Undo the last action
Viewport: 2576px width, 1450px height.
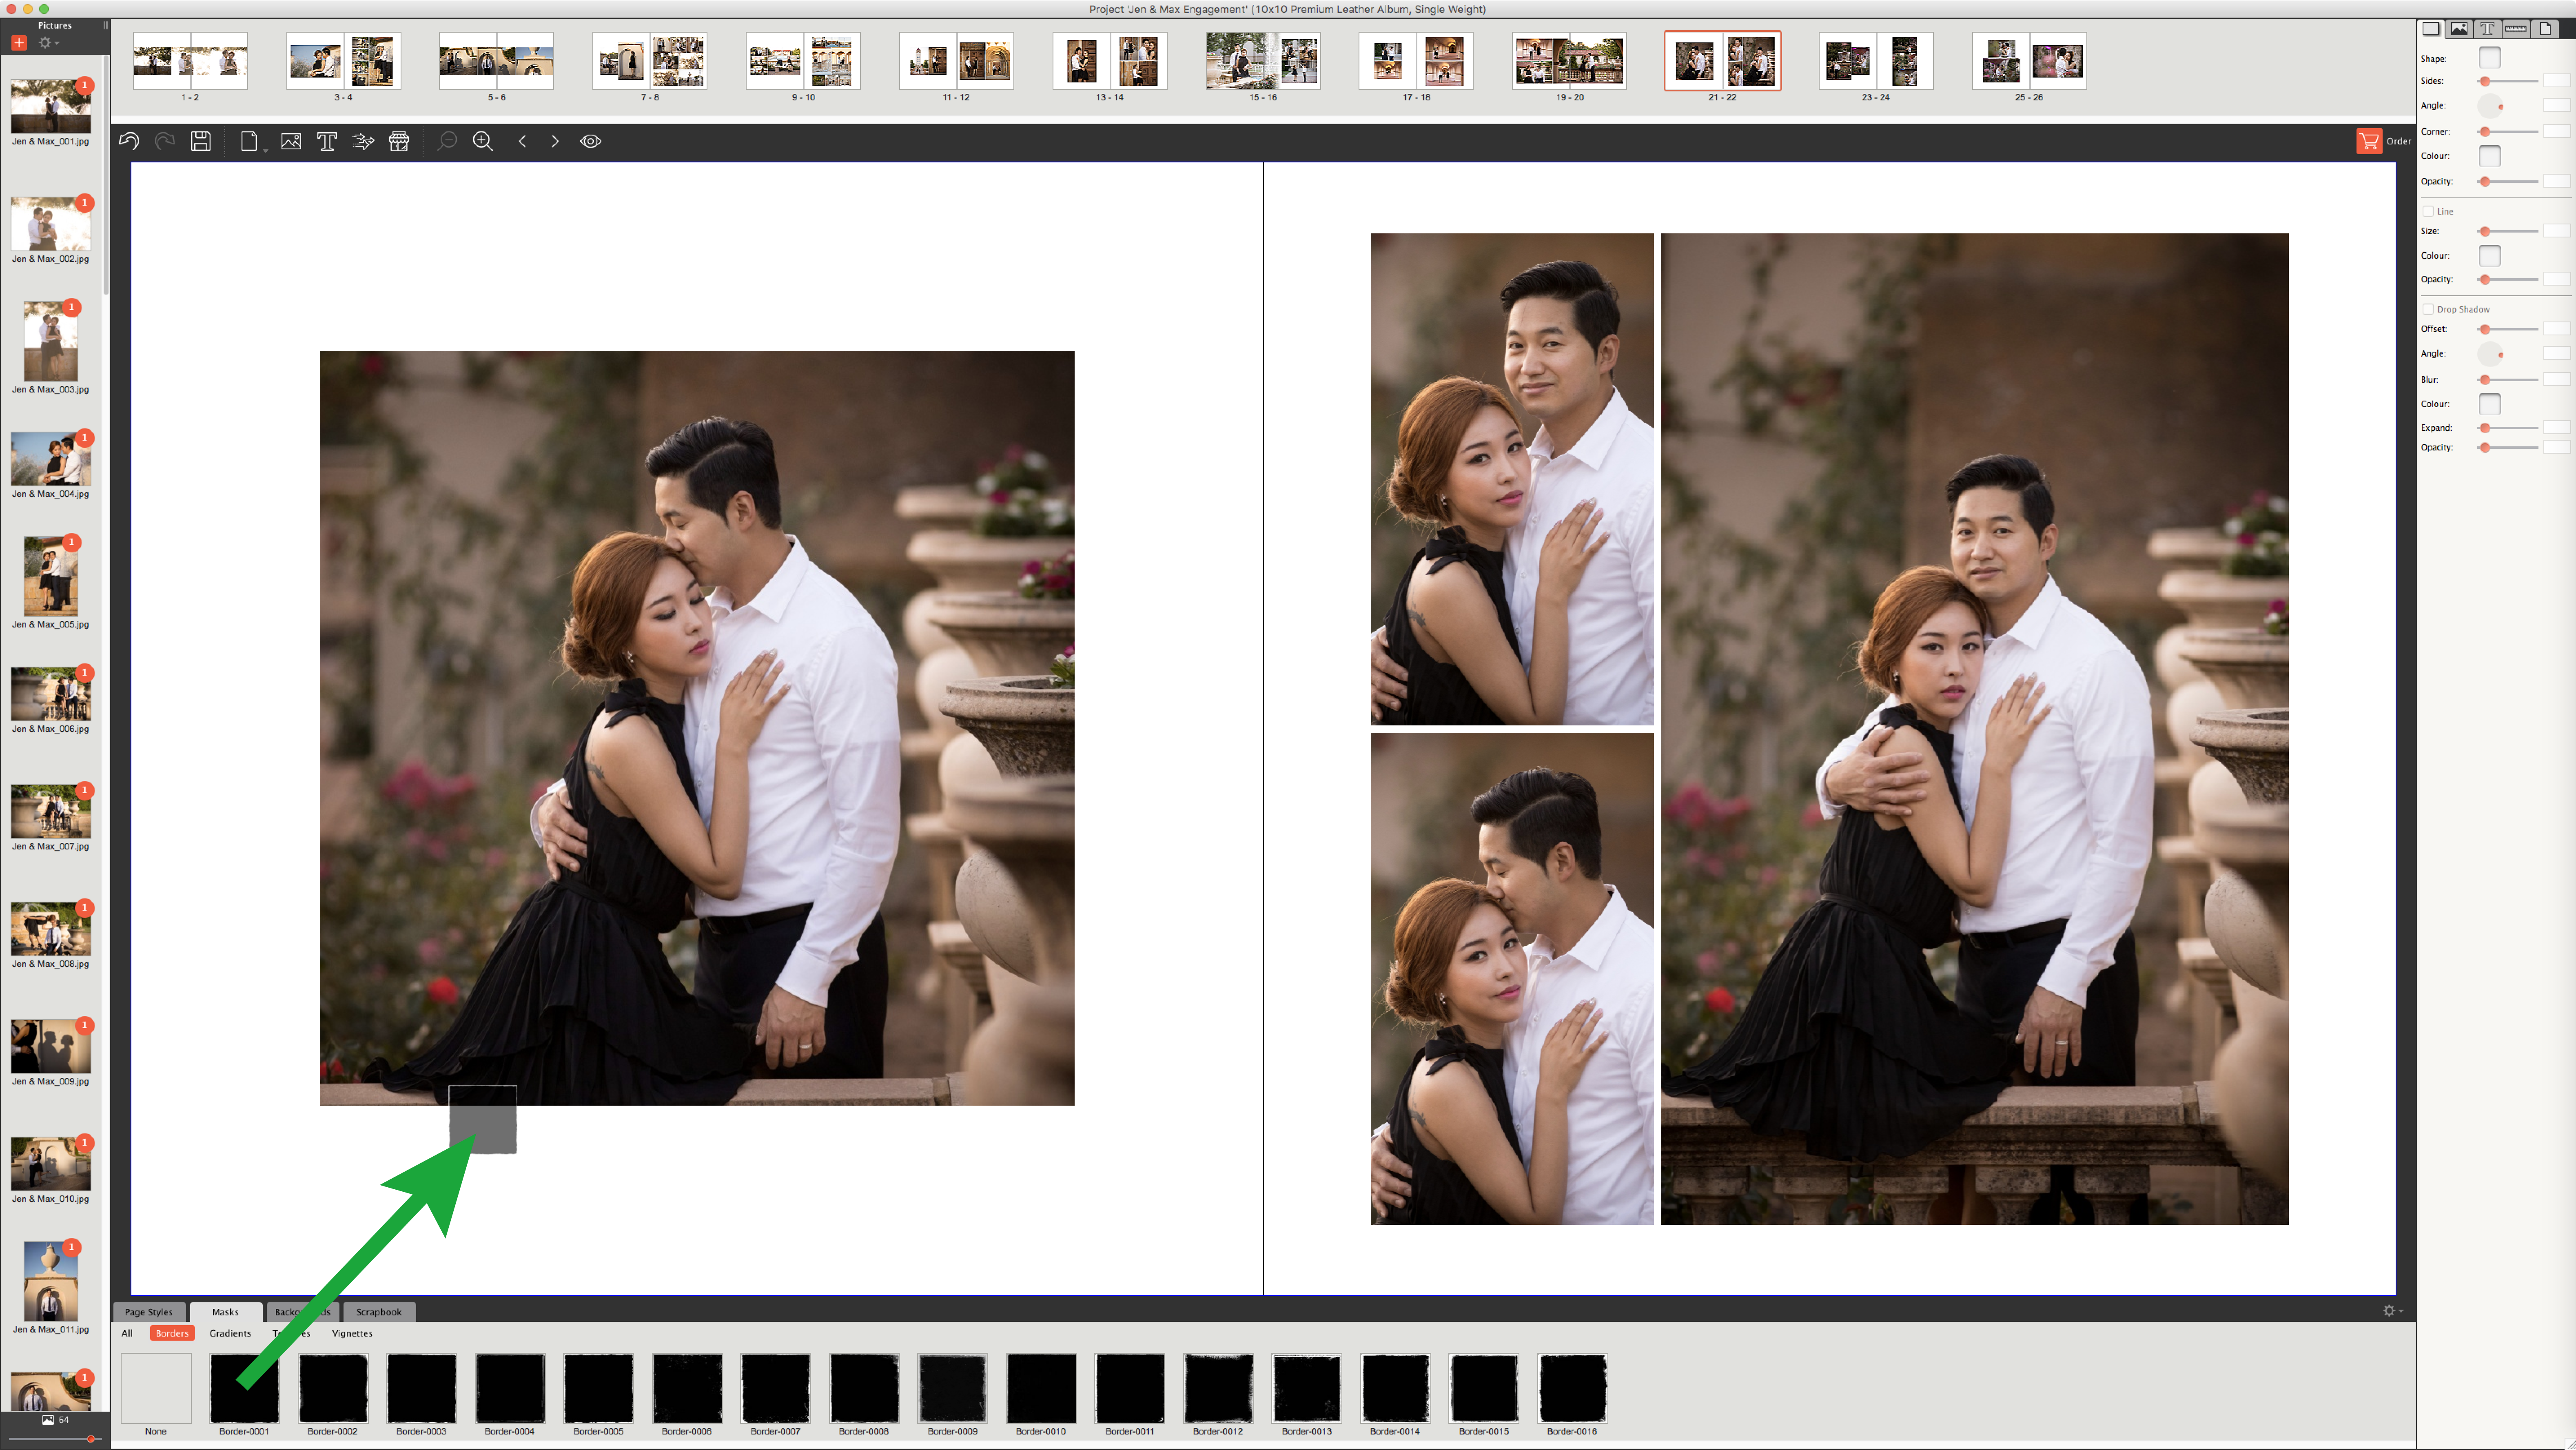coord(129,141)
